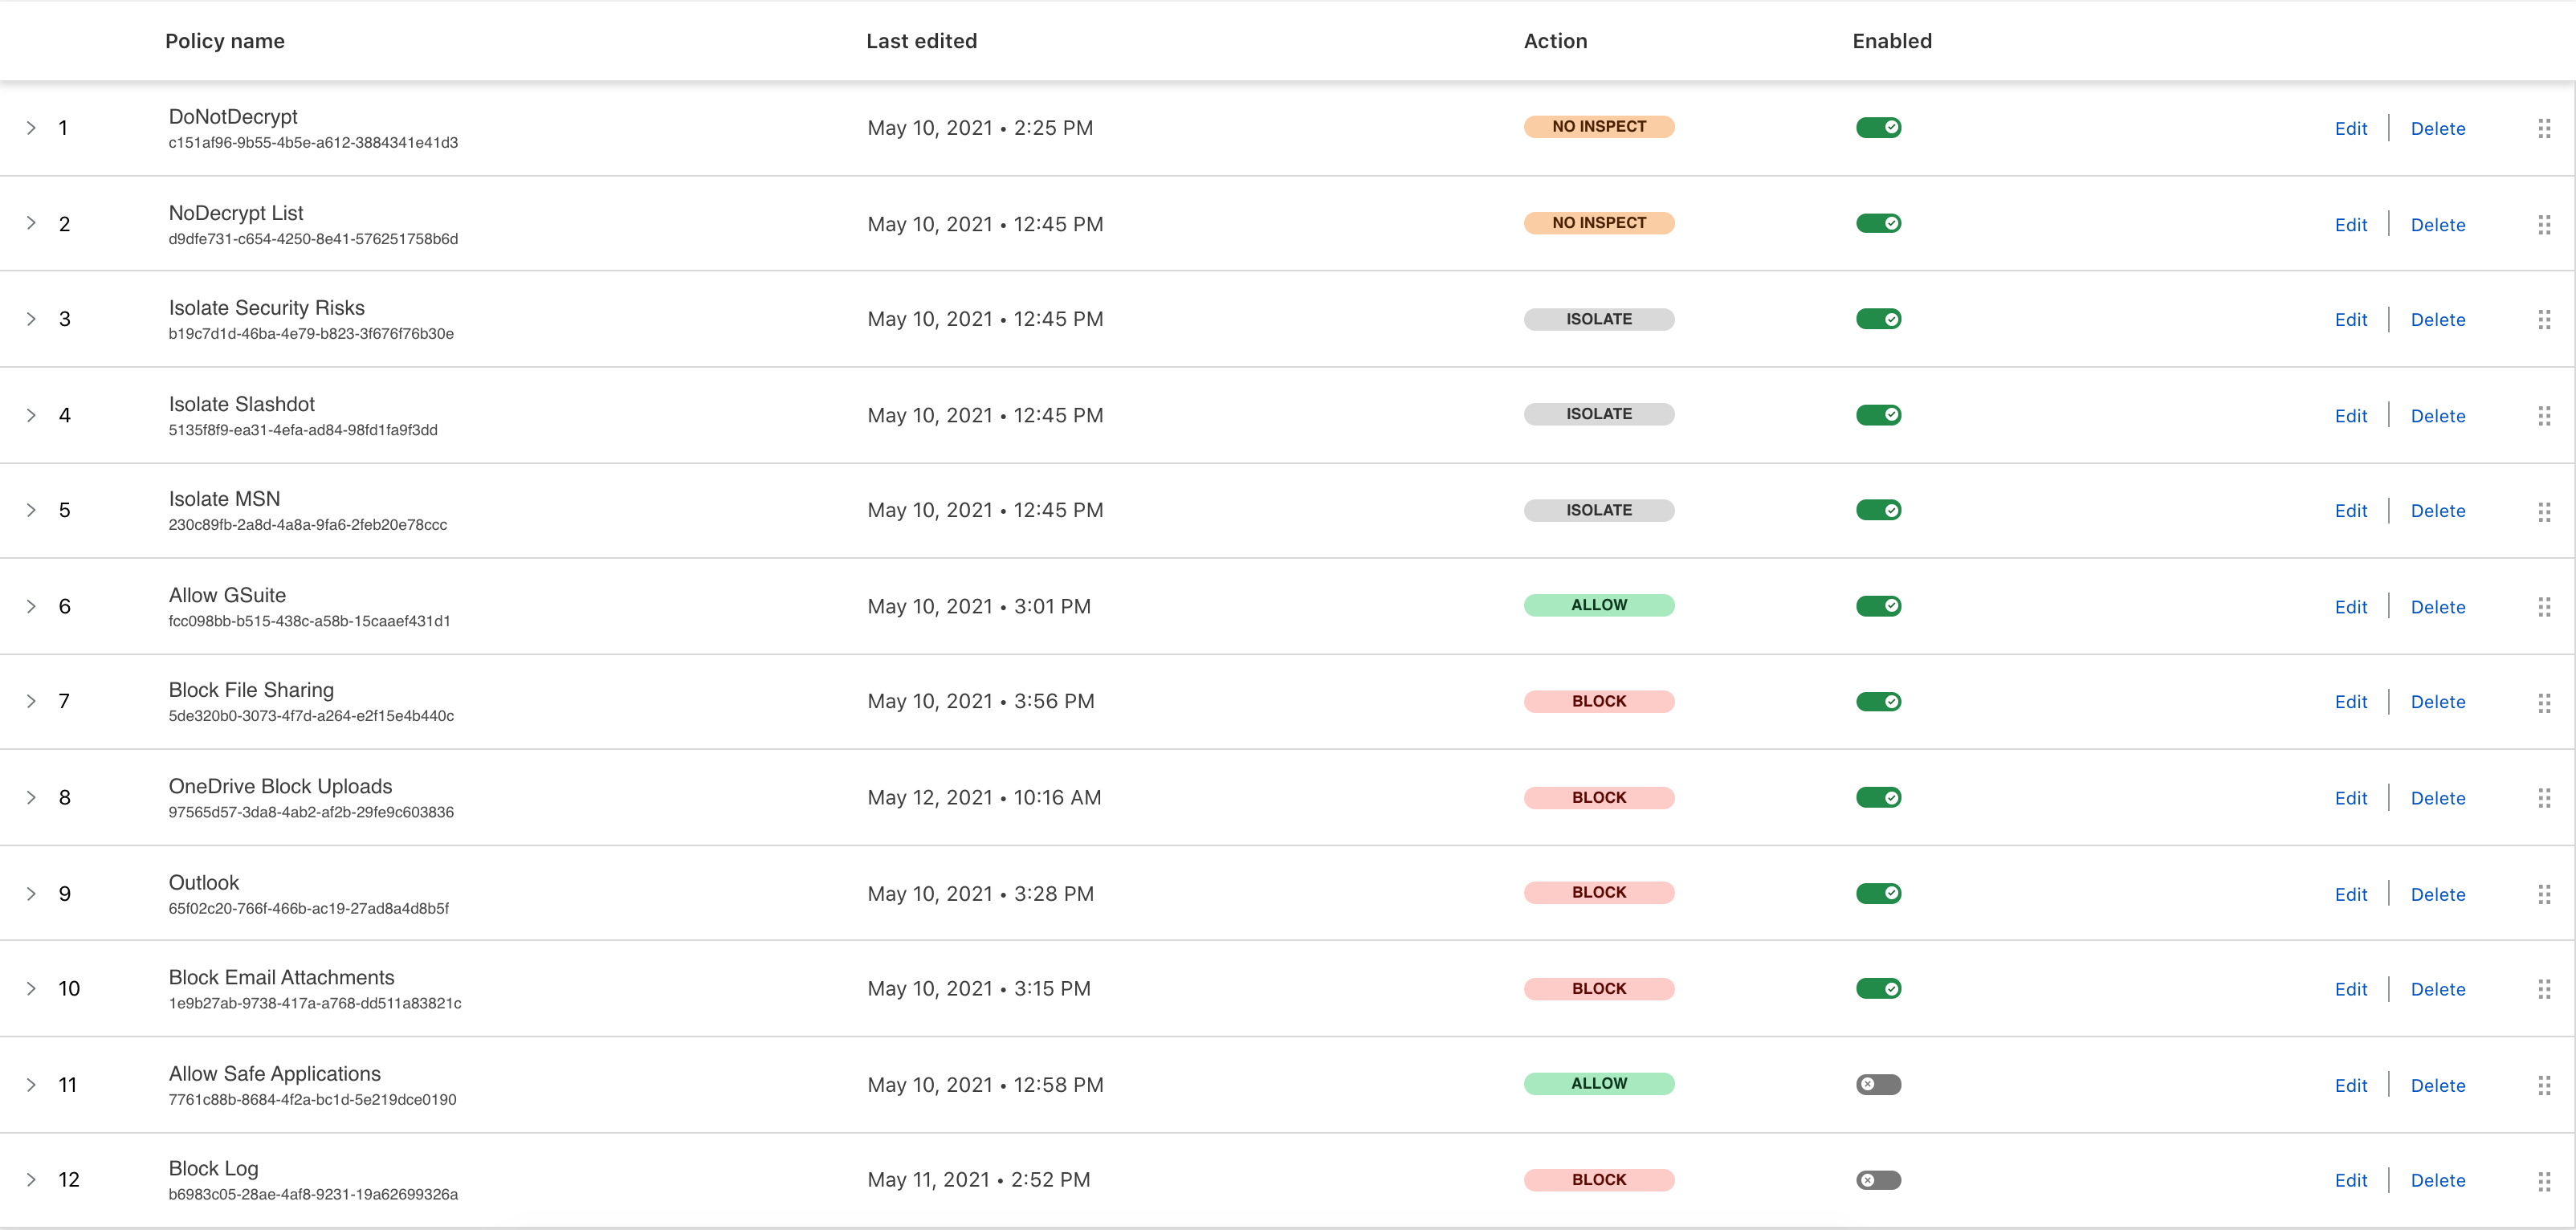Disable the NoDecrypt List policy toggle

(1878, 224)
